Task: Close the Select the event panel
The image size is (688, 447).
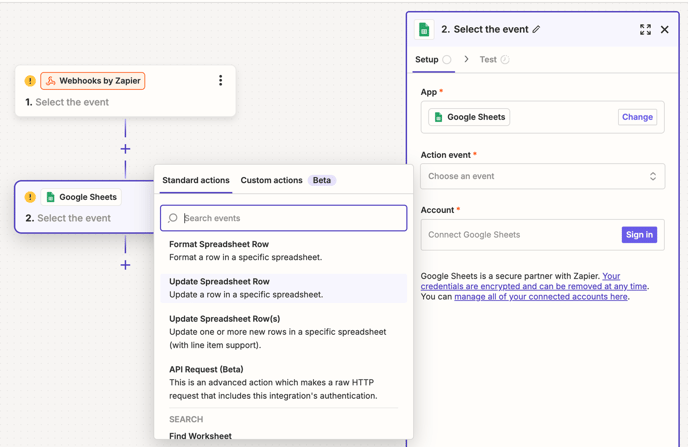Action: click(x=664, y=29)
